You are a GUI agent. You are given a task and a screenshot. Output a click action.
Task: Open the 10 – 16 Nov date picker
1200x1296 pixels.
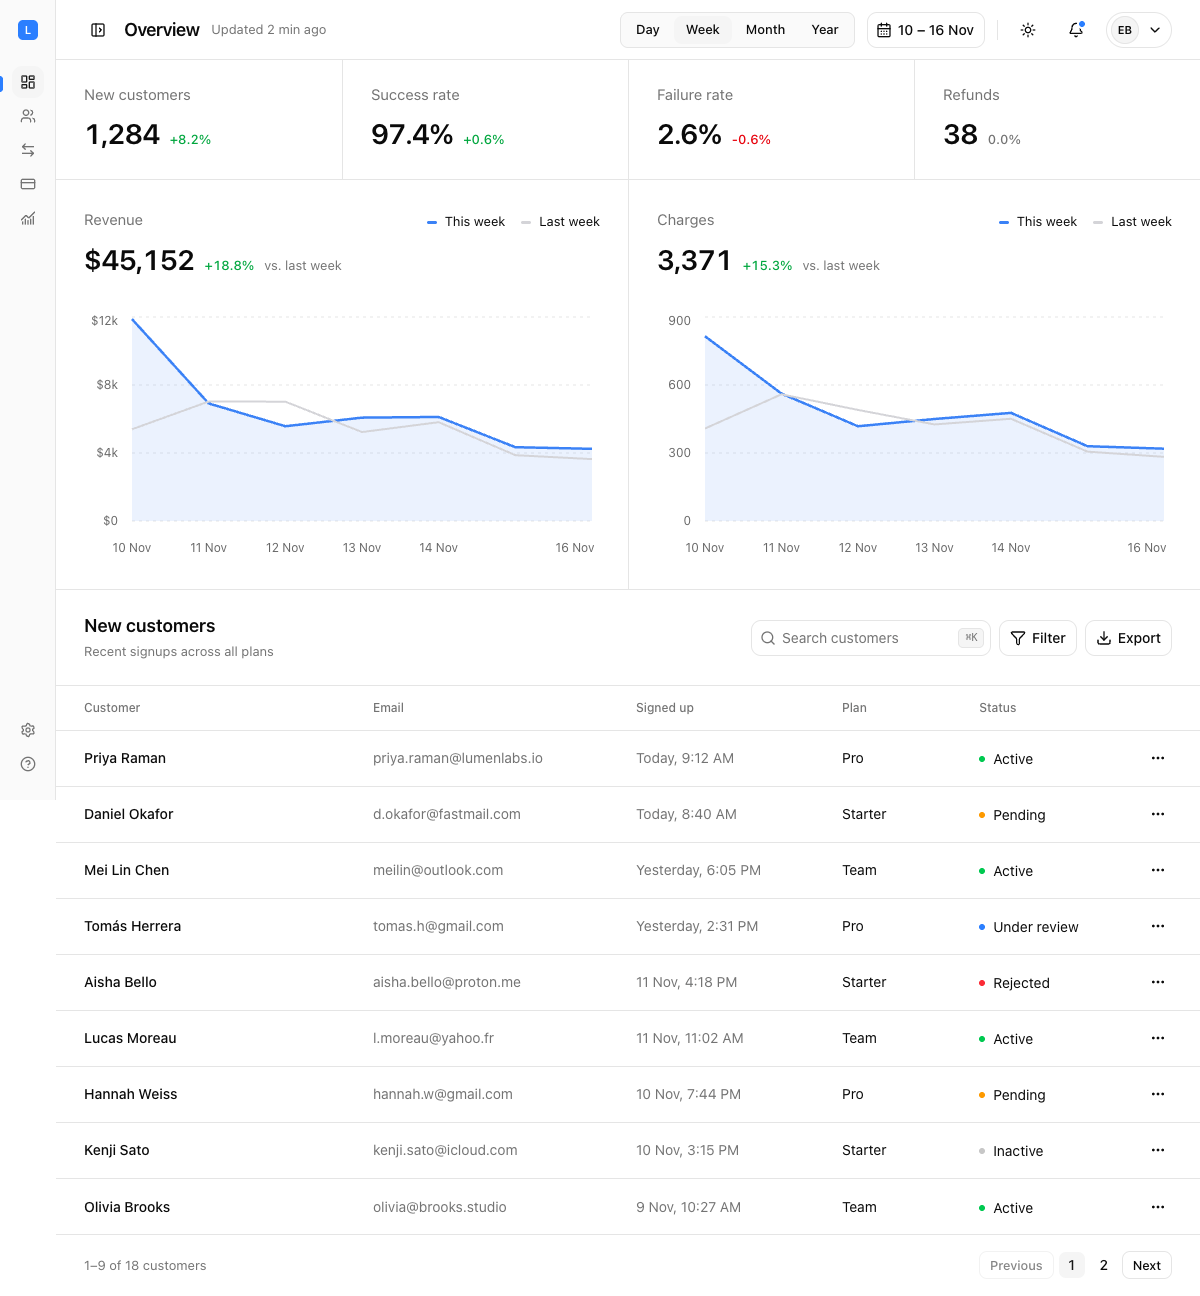coord(926,30)
